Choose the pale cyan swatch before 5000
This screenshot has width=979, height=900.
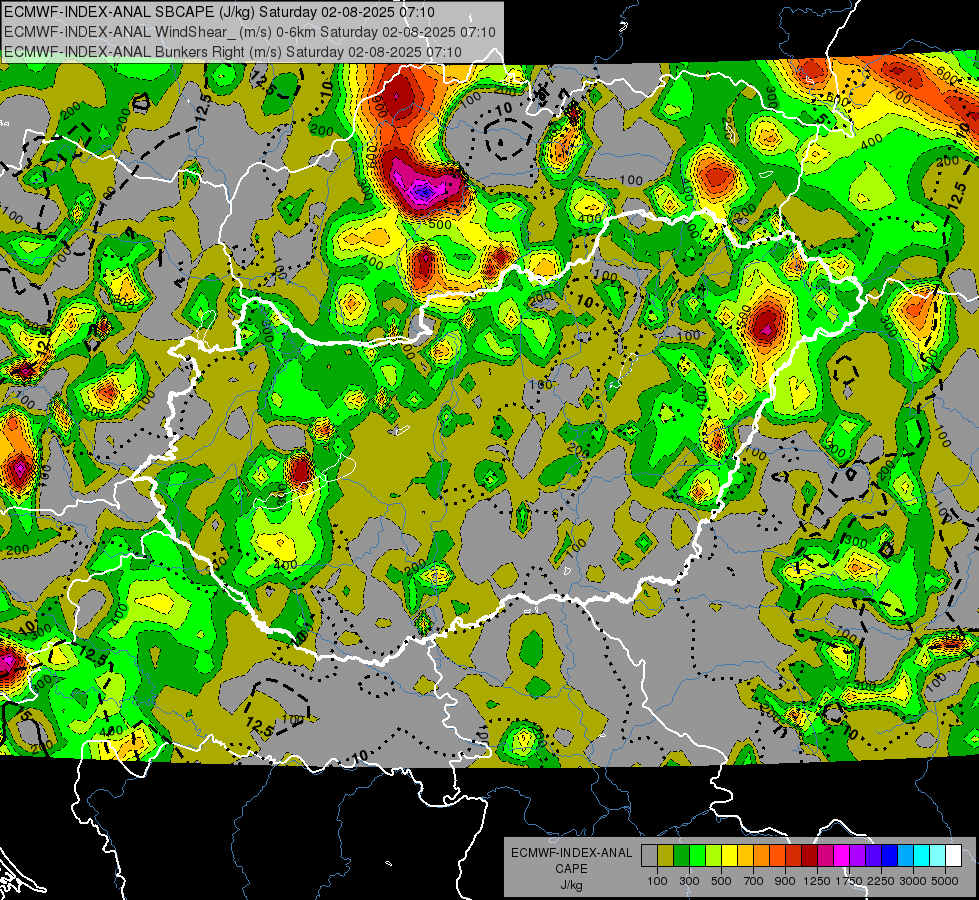pos(938,856)
